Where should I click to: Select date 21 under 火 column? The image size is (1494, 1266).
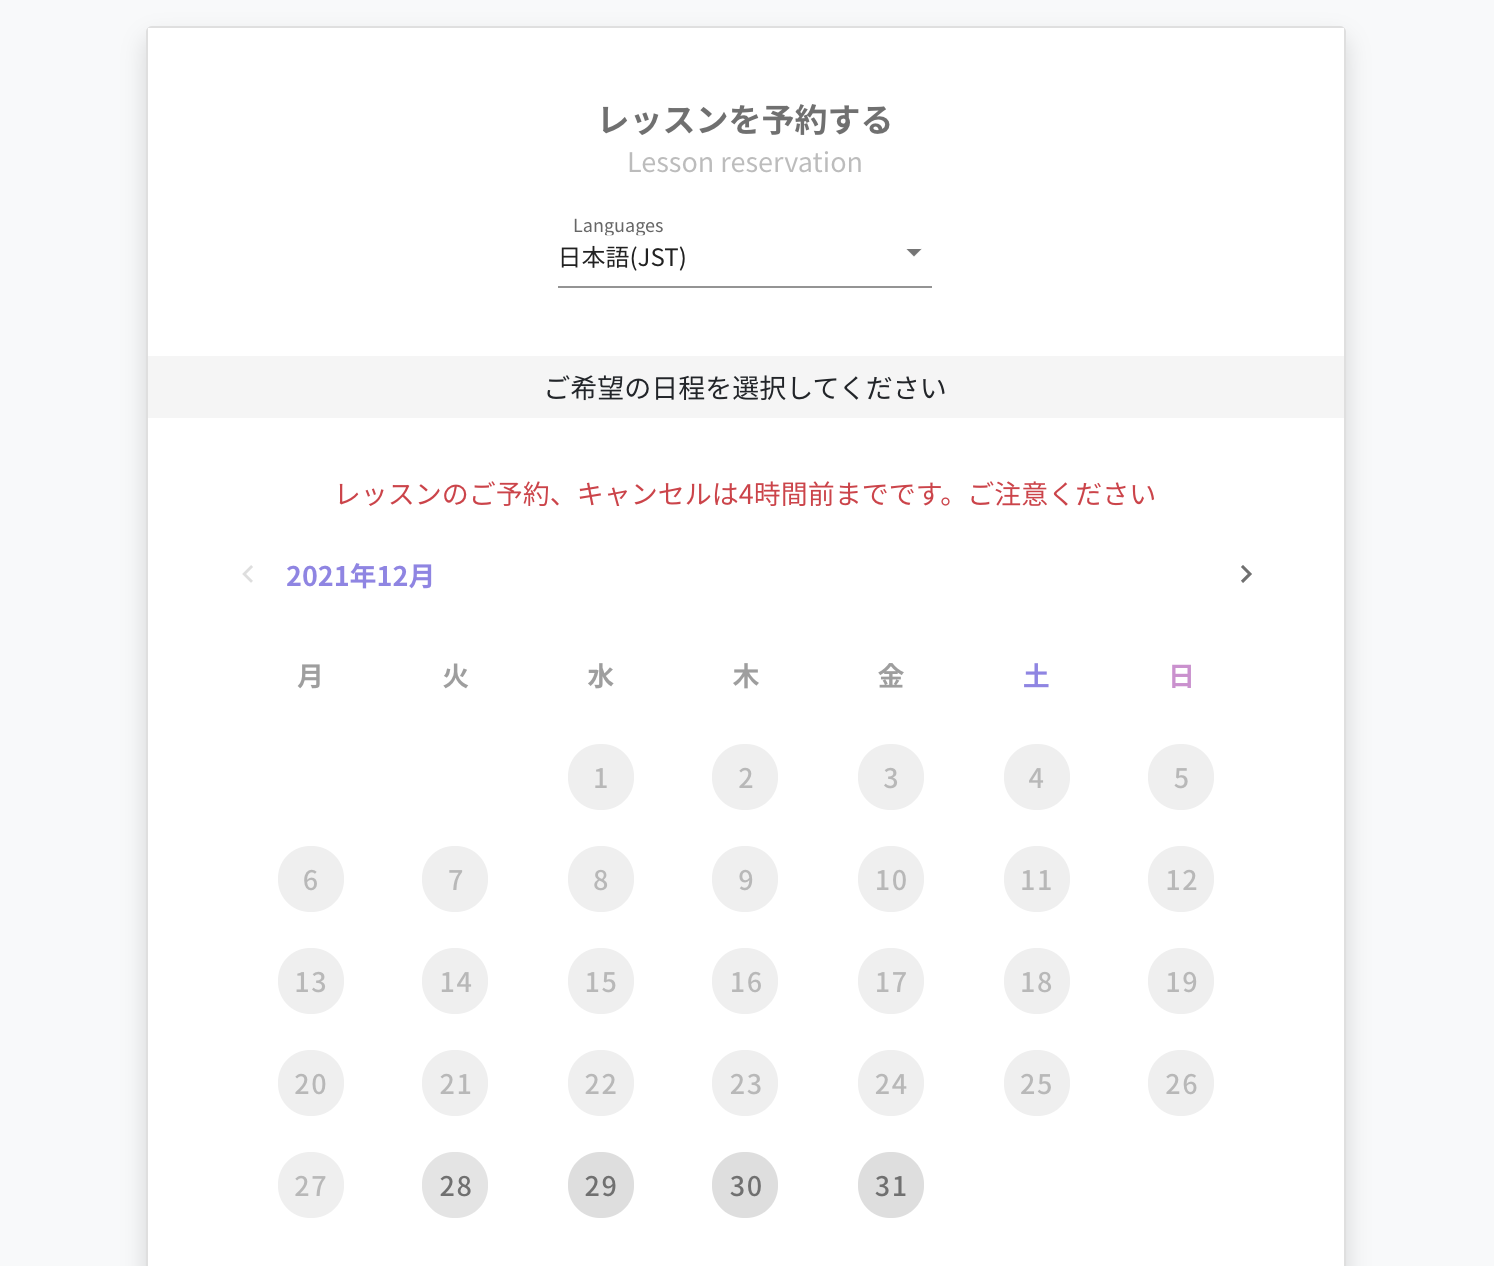[x=455, y=1083]
